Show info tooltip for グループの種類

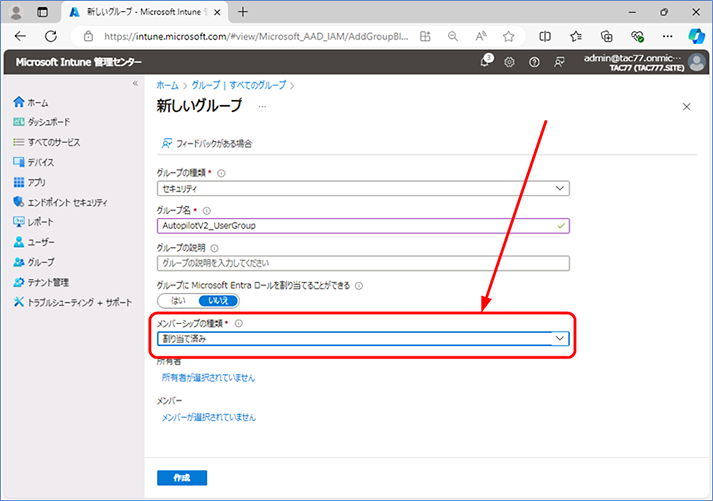(x=221, y=173)
